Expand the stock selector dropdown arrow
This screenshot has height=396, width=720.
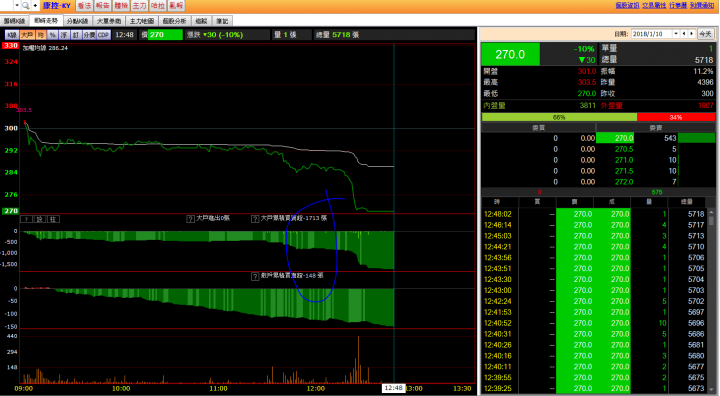[17, 6]
